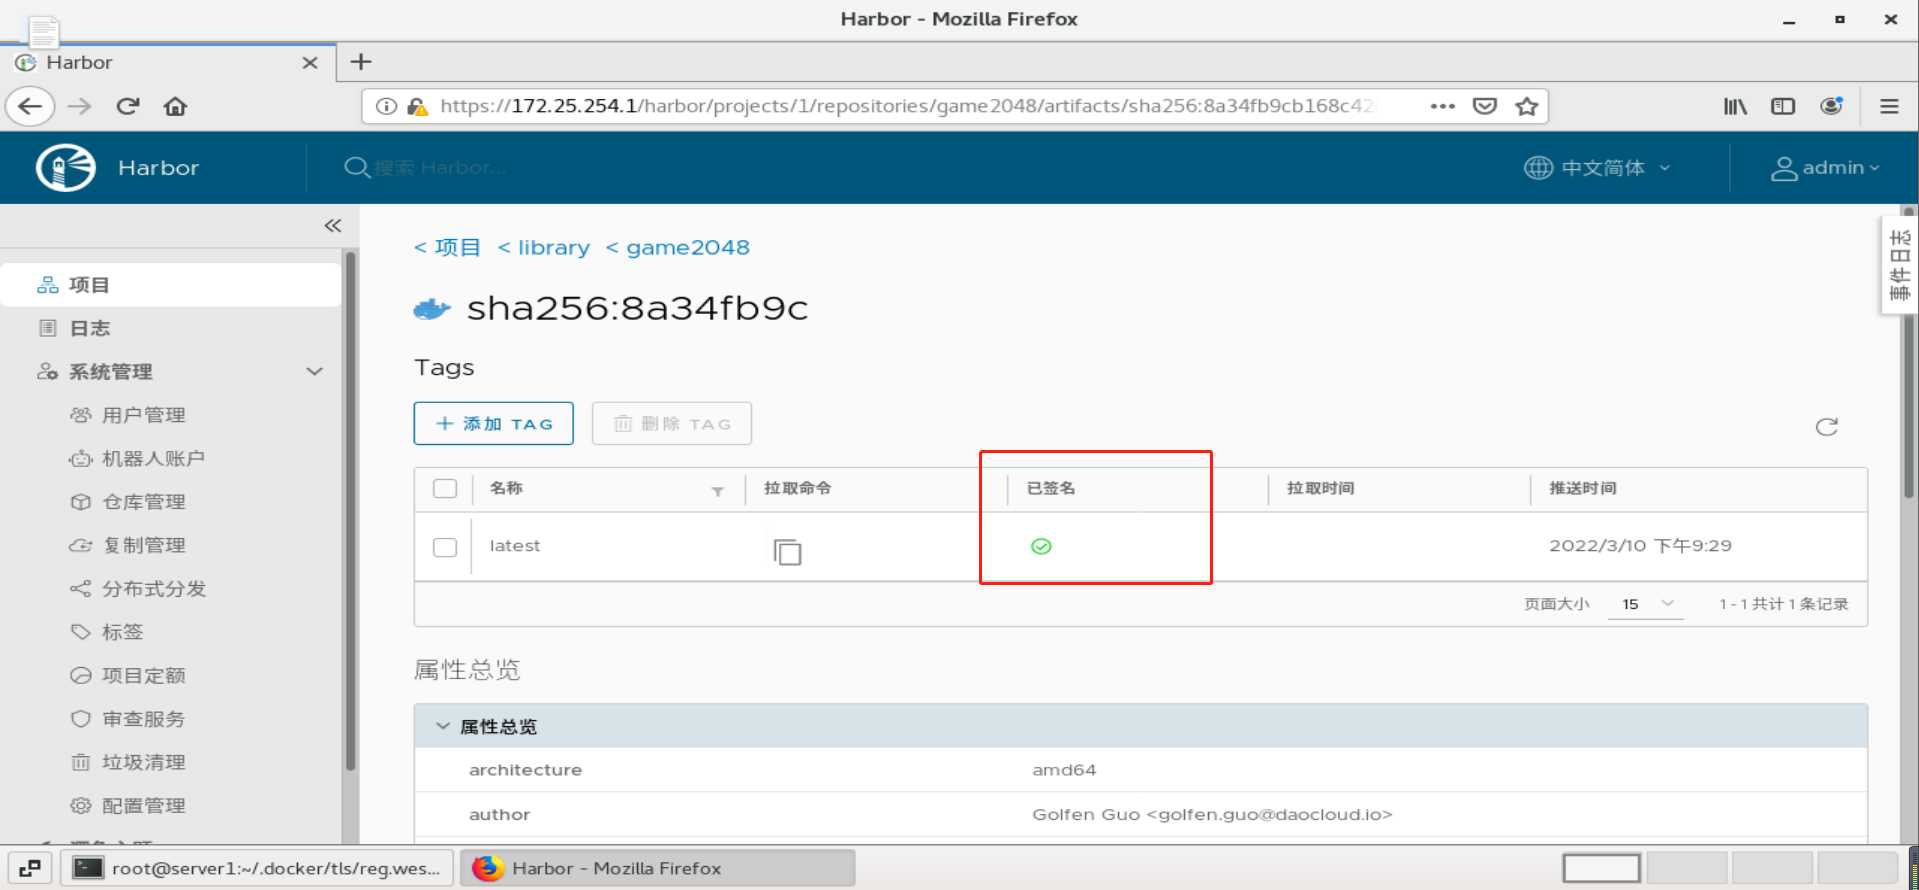1919x890 pixels.
Task: Collapse the sidebar with double chevron
Action: (x=333, y=226)
